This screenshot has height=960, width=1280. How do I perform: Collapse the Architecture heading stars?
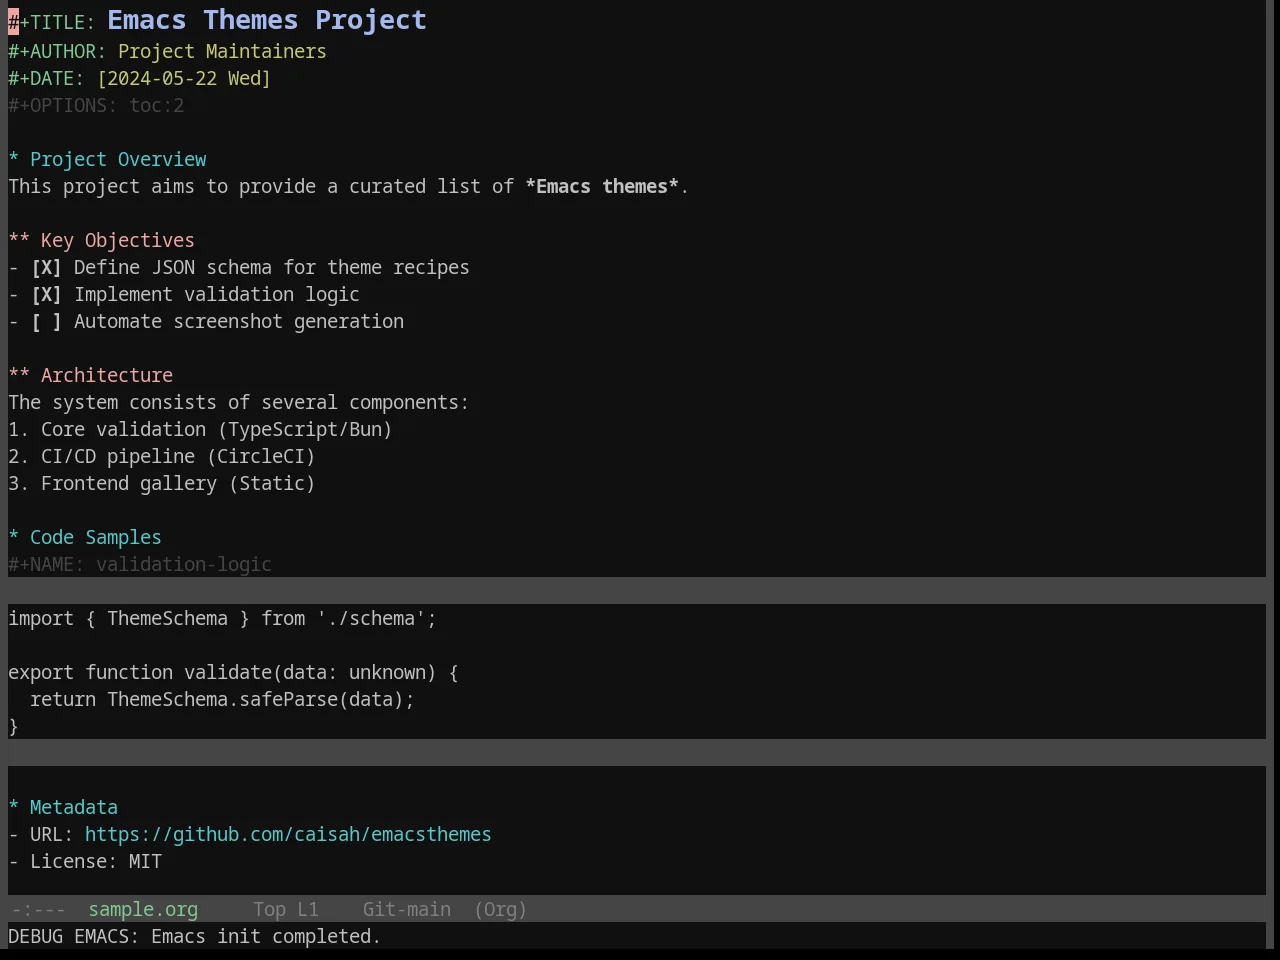coord(19,375)
